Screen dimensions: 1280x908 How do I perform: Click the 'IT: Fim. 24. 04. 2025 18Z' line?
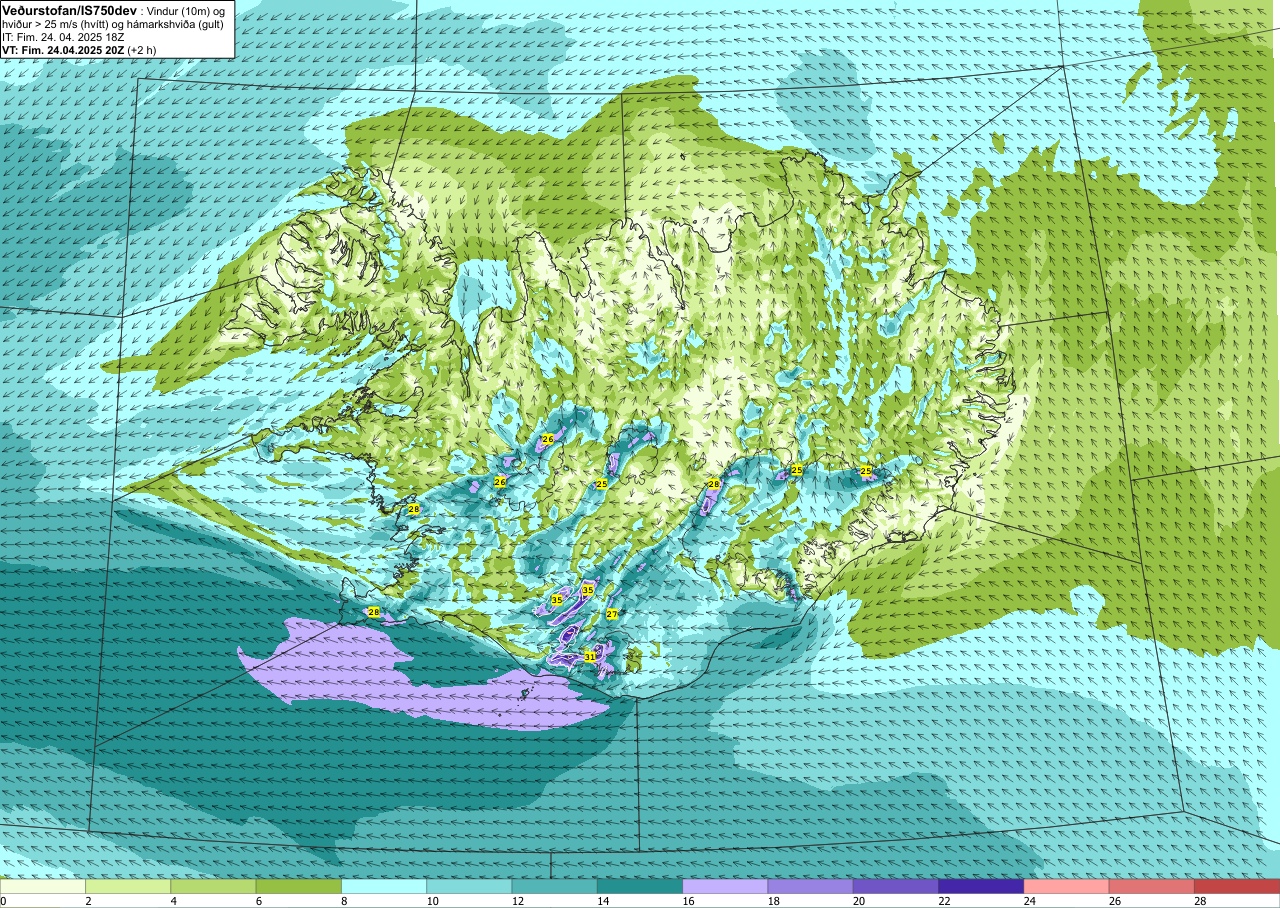(63, 36)
